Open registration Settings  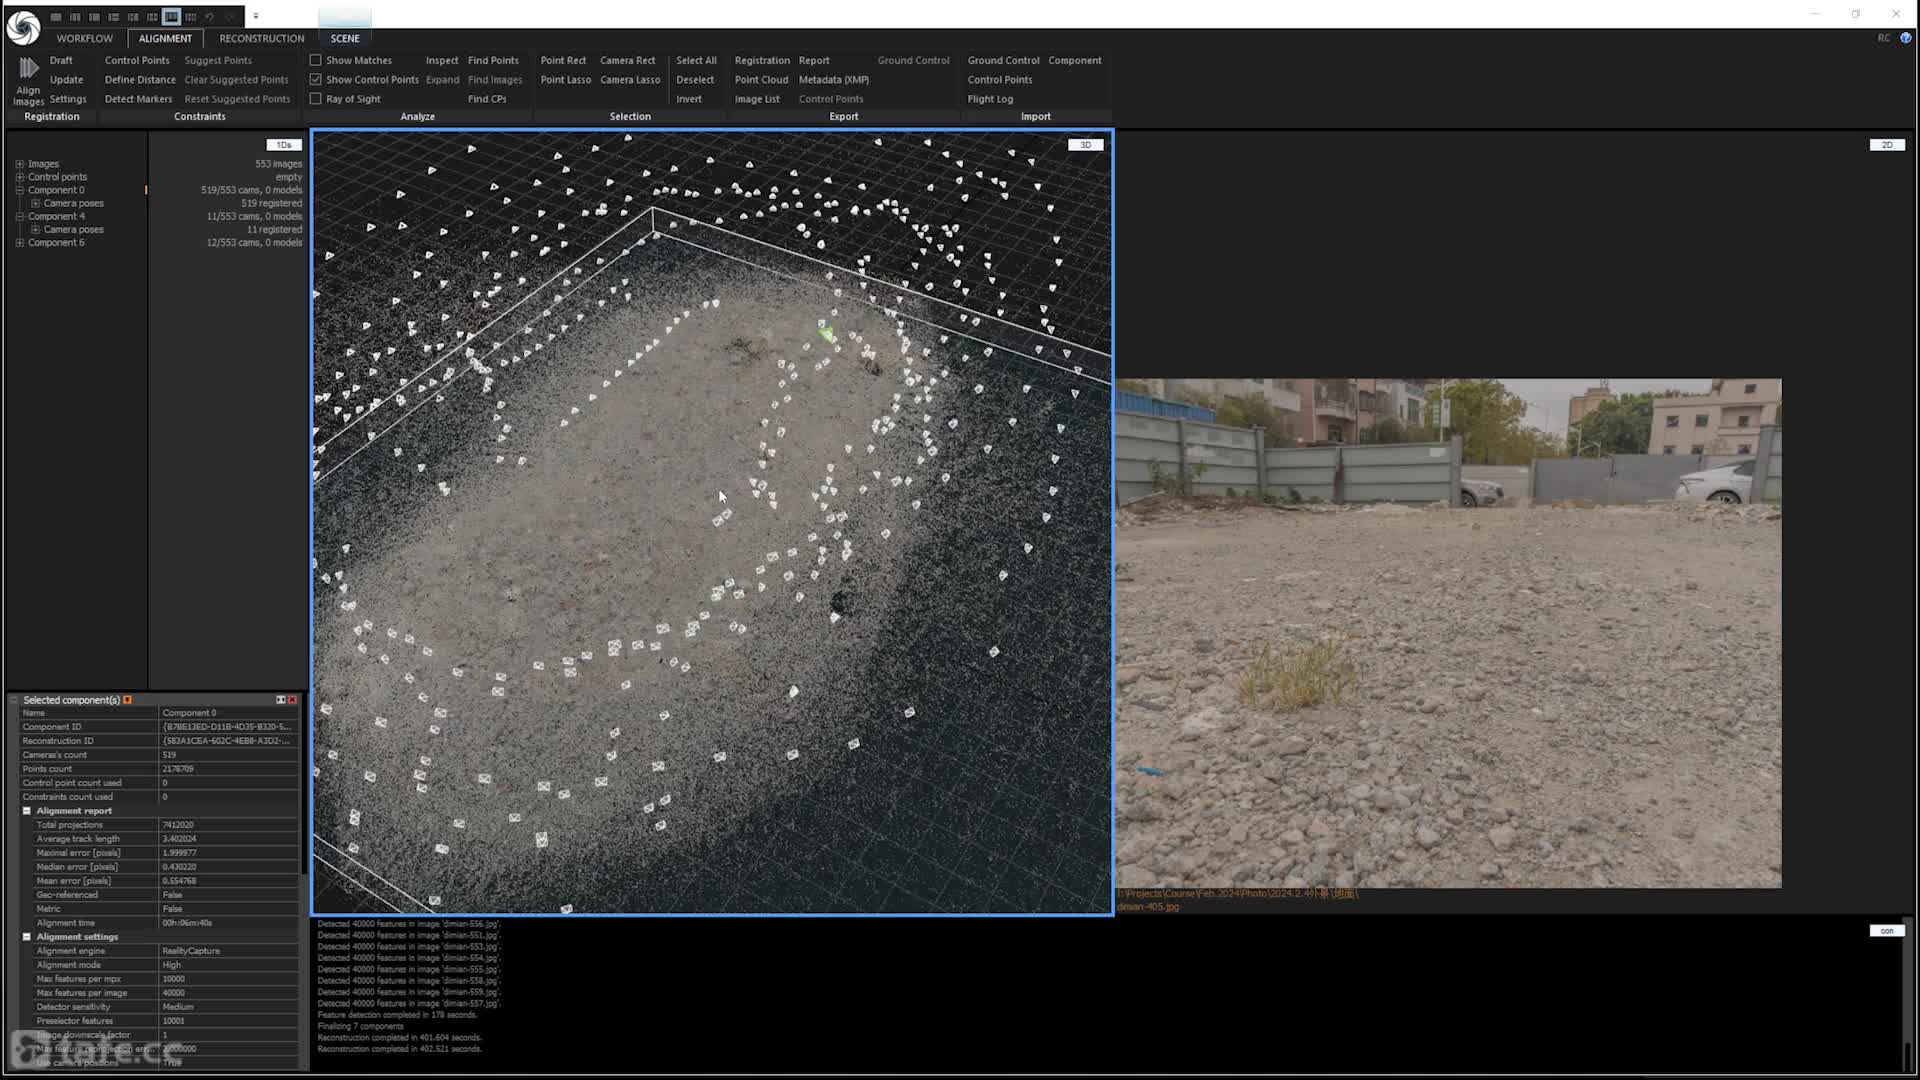click(68, 99)
